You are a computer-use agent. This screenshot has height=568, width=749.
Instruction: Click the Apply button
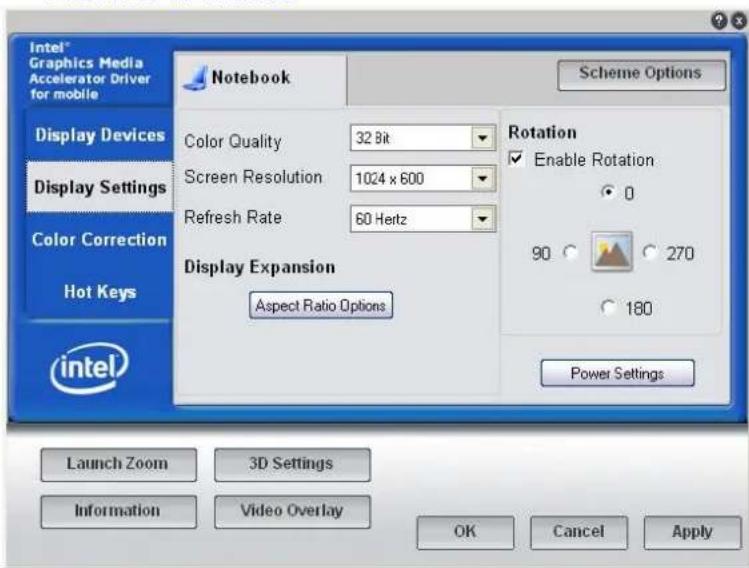tap(693, 532)
